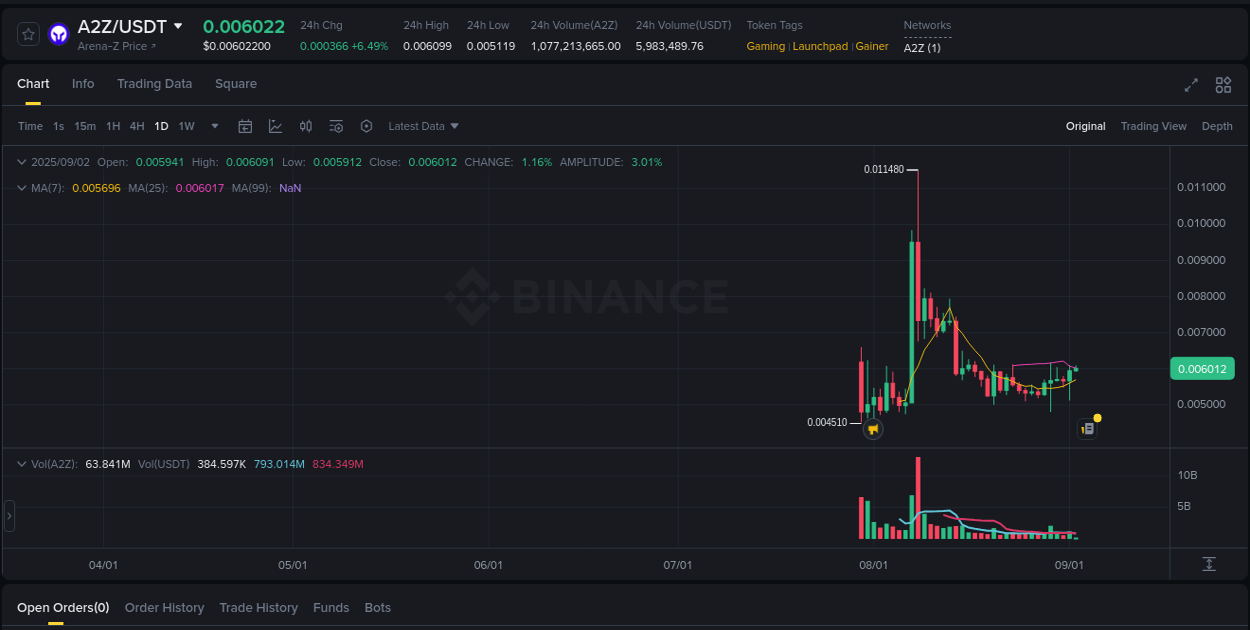
Task: Enable the 4H timeframe
Action: point(137,126)
